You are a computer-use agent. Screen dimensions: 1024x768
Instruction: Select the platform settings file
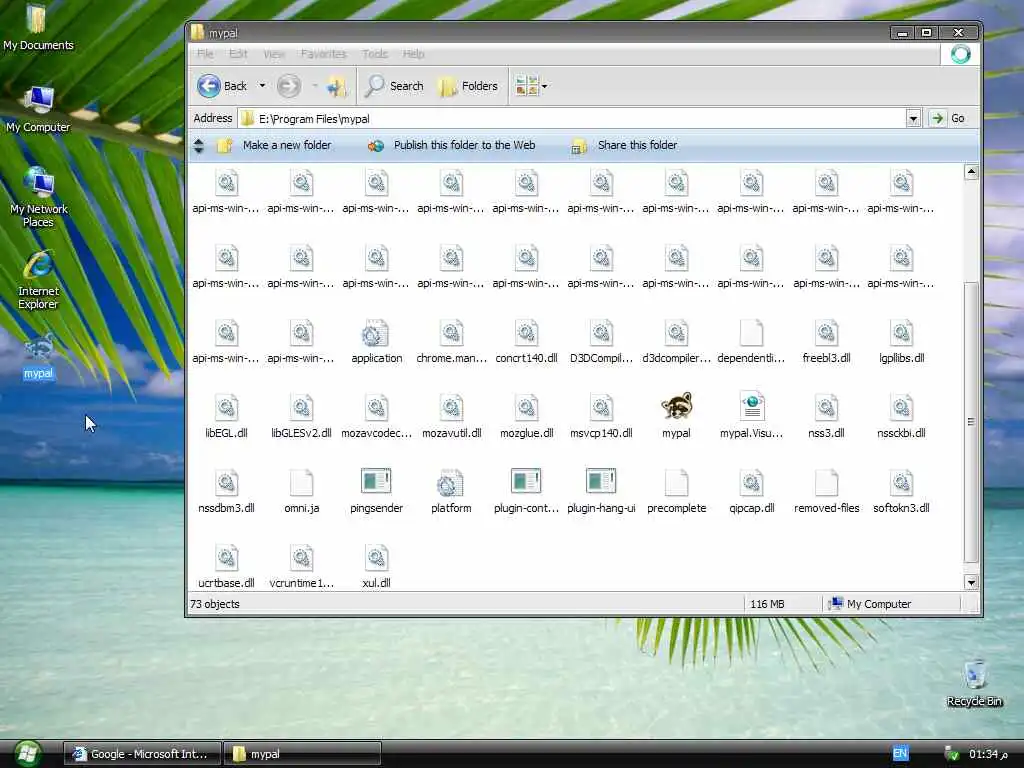(451, 490)
